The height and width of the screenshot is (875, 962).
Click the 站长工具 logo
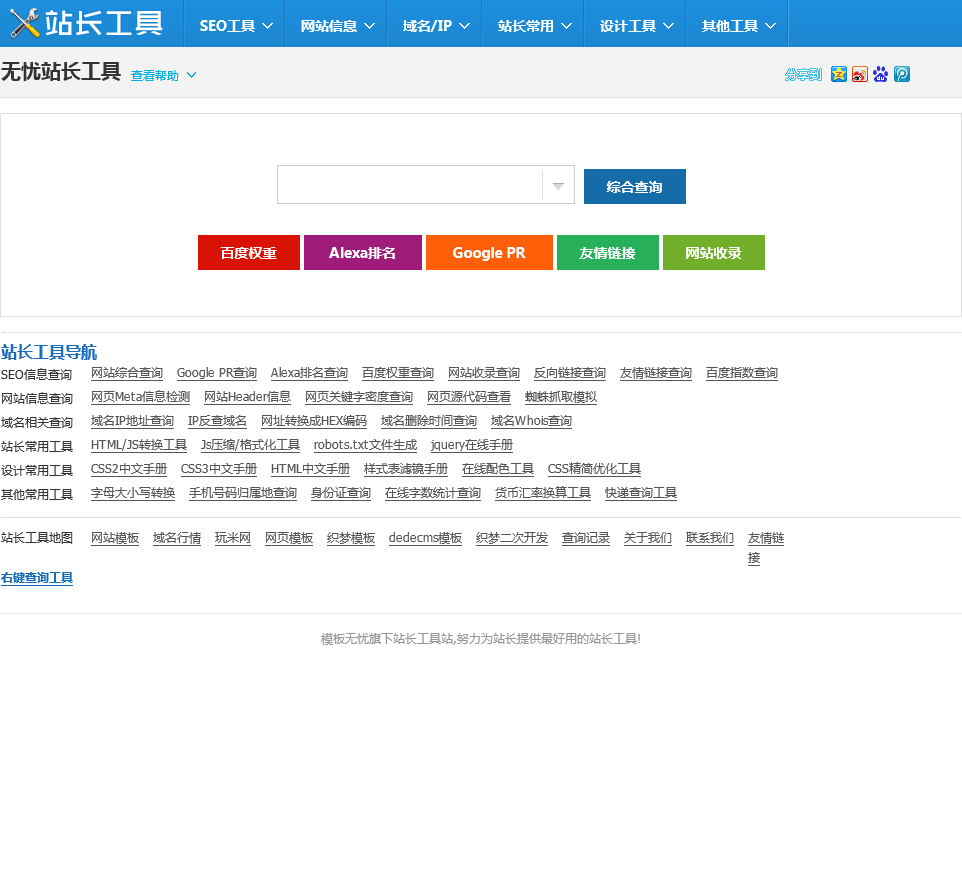[x=87, y=23]
